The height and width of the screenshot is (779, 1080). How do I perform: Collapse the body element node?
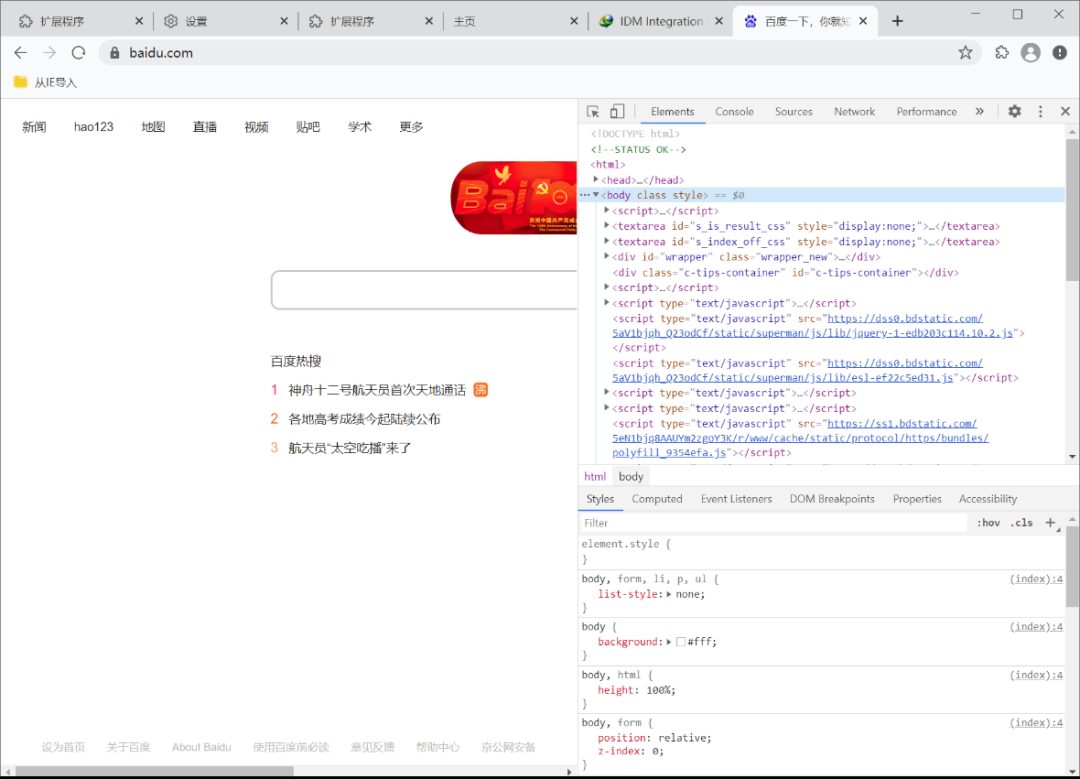click(596, 195)
